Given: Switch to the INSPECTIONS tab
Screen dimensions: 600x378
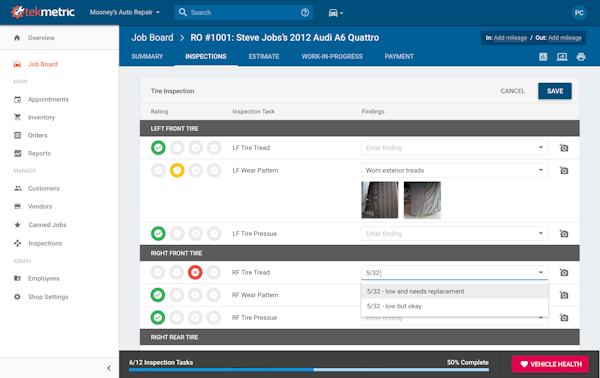Looking at the screenshot, I should tap(206, 57).
